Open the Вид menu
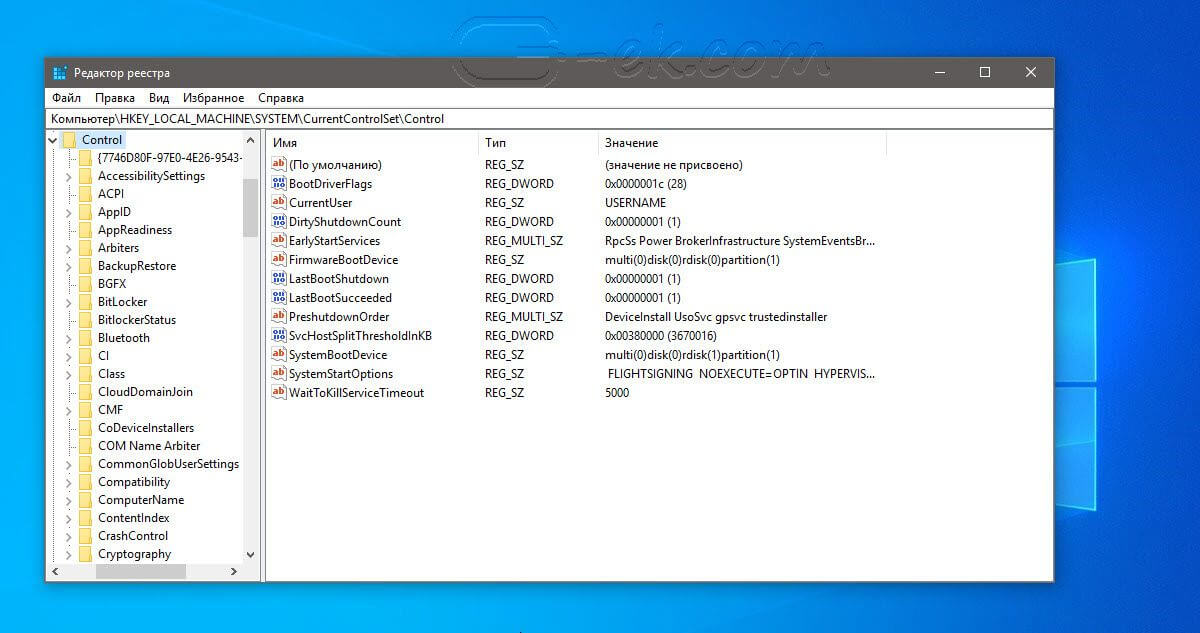The height and width of the screenshot is (633, 1200). click(x=159, y=98)
